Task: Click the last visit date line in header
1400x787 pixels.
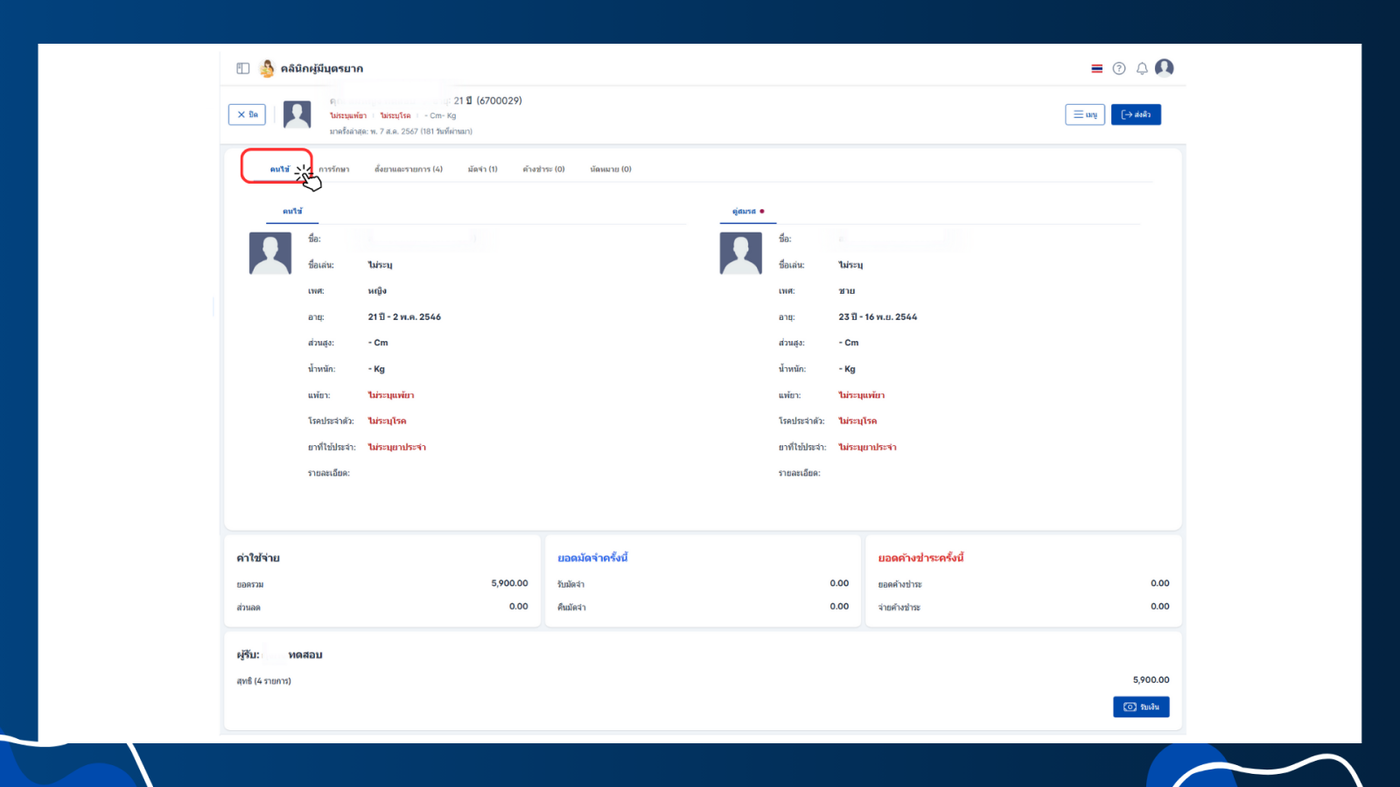Action: click(x=401, y=131)
